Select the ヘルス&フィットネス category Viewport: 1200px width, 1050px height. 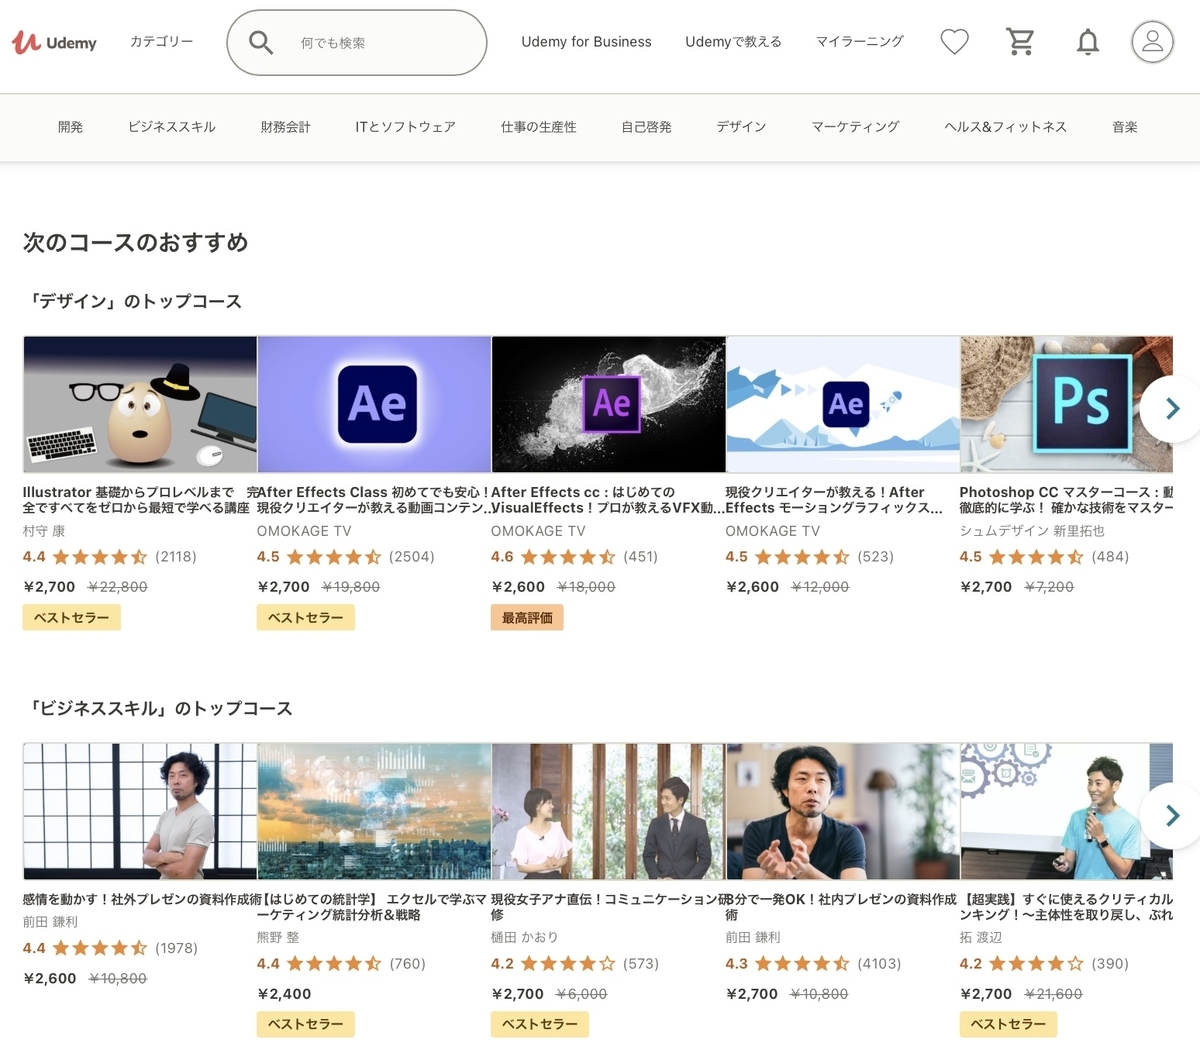(x=1006, y=127)
